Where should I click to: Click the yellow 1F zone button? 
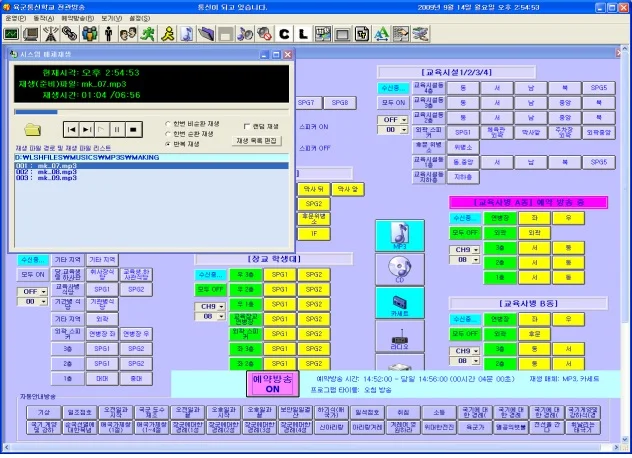point(314,233)
